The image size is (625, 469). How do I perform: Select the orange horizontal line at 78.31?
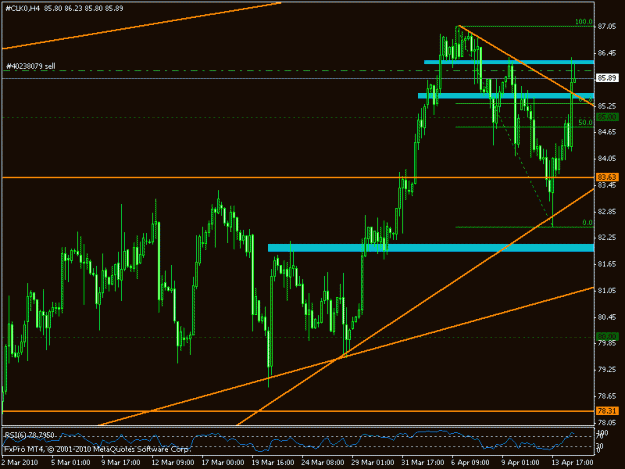click(298, 411)
